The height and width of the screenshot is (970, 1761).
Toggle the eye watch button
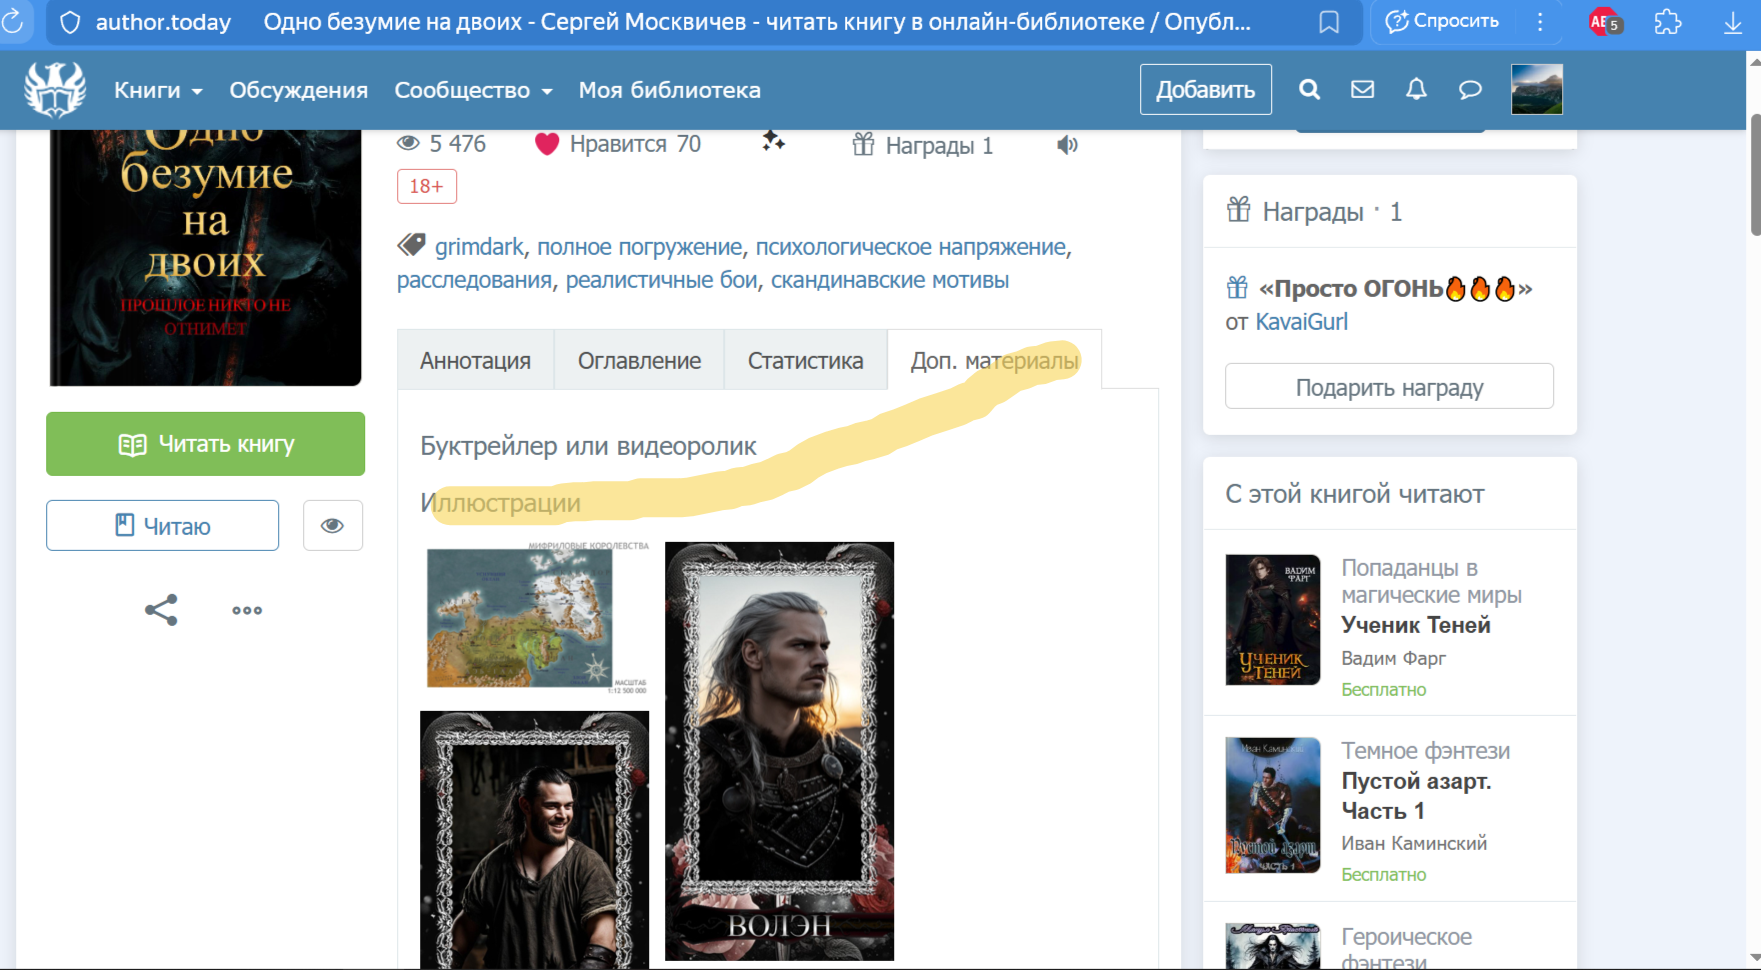click(332, 526)
